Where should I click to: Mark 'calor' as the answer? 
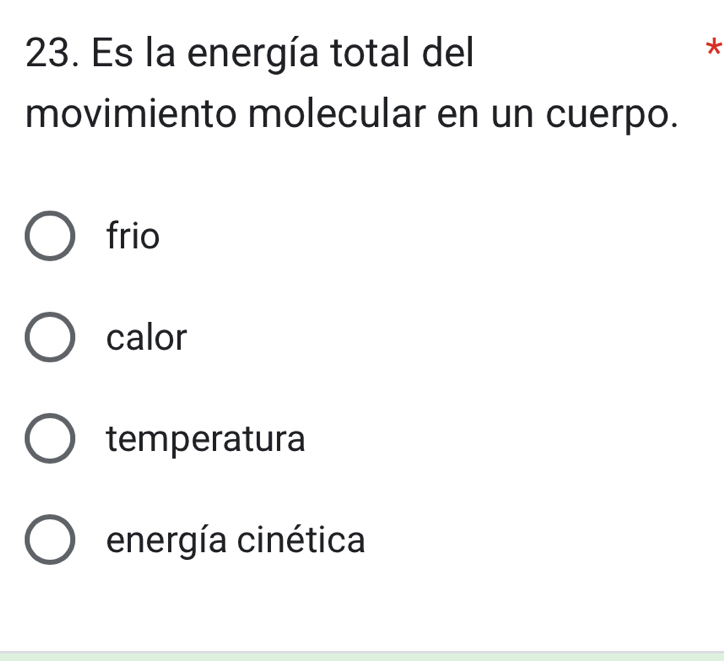click(49, 338)
